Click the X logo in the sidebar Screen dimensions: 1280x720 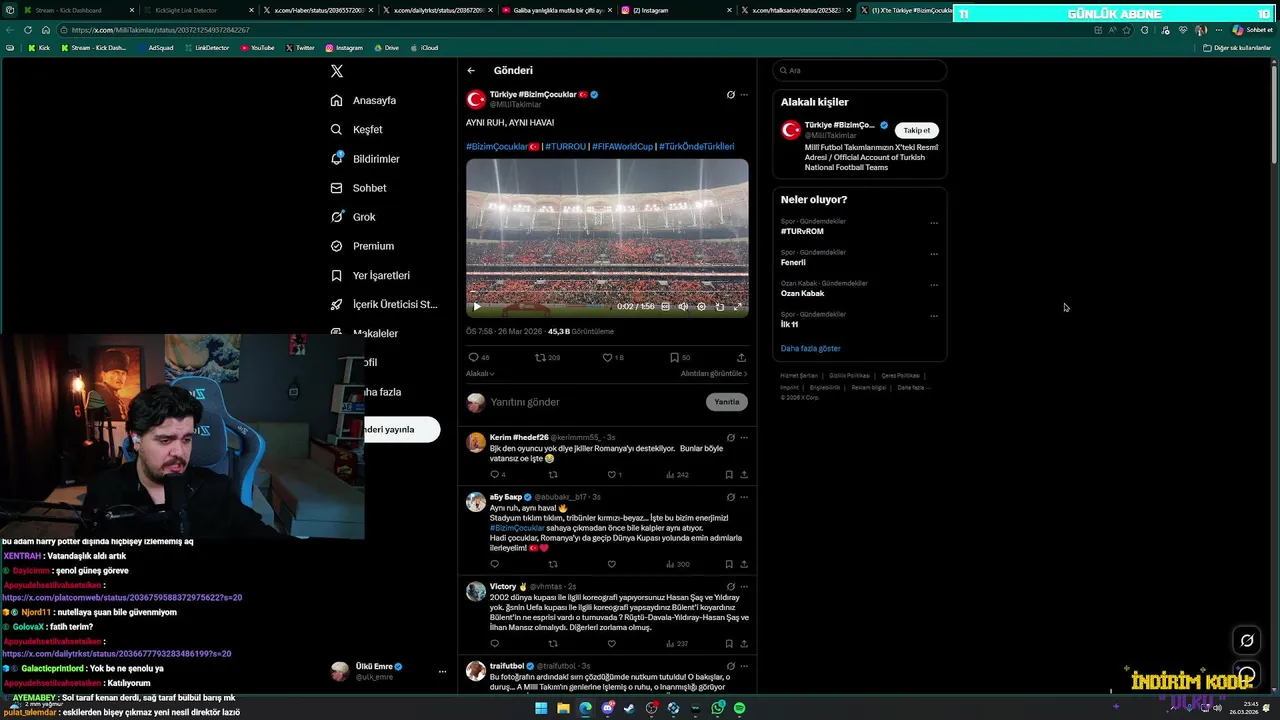tap(337, 71)
